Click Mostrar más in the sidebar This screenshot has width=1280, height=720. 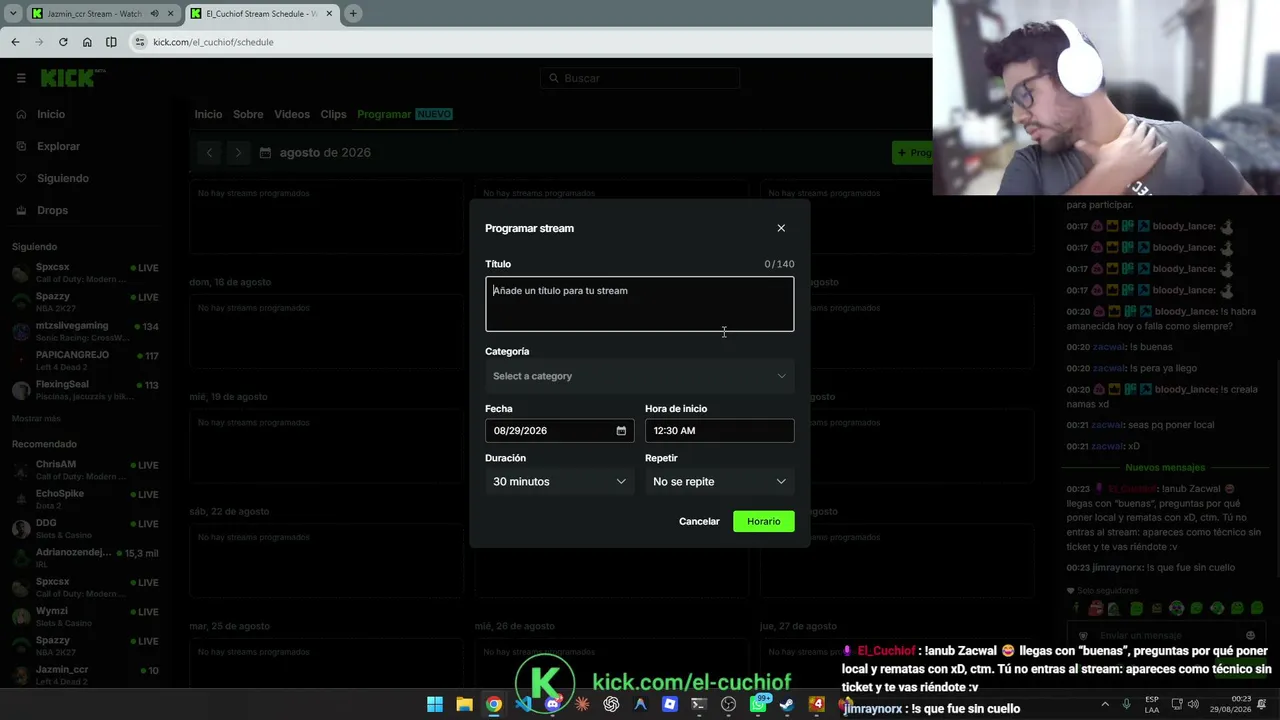pos(36,418)
